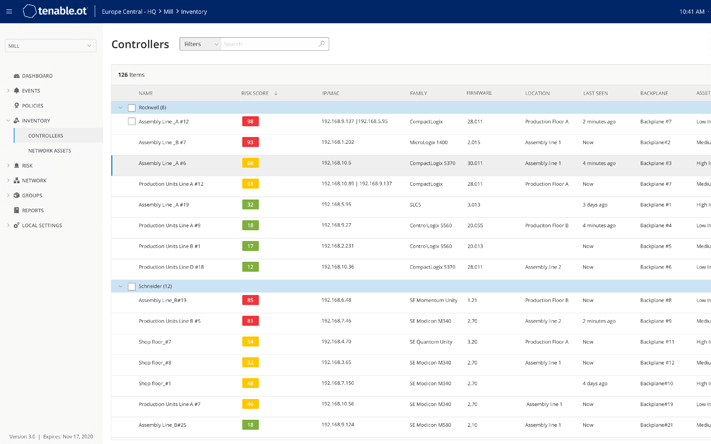
Task: Click the Dashboard icon in sidebar
Action: click(17, 76)
